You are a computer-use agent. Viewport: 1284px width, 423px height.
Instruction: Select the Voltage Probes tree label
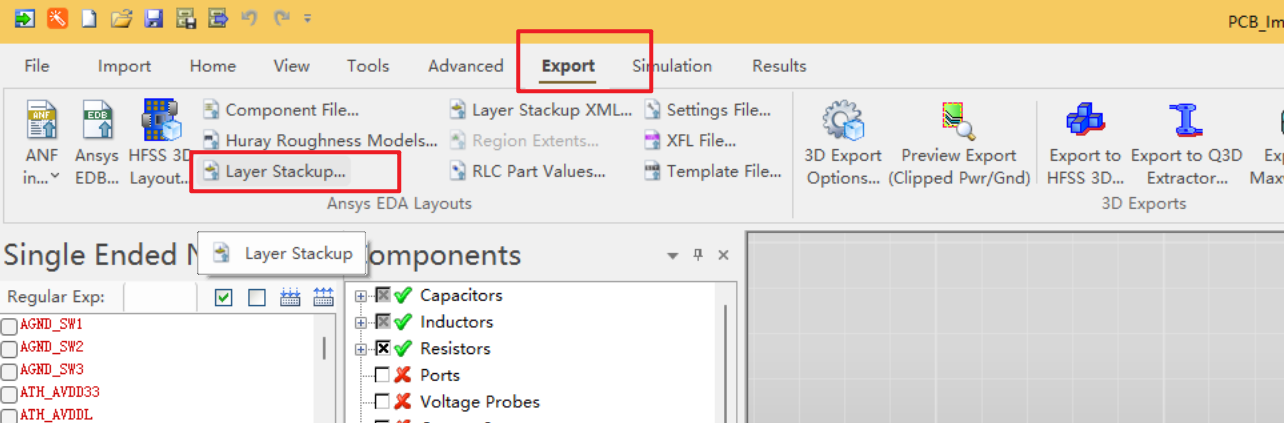[480, 402]
